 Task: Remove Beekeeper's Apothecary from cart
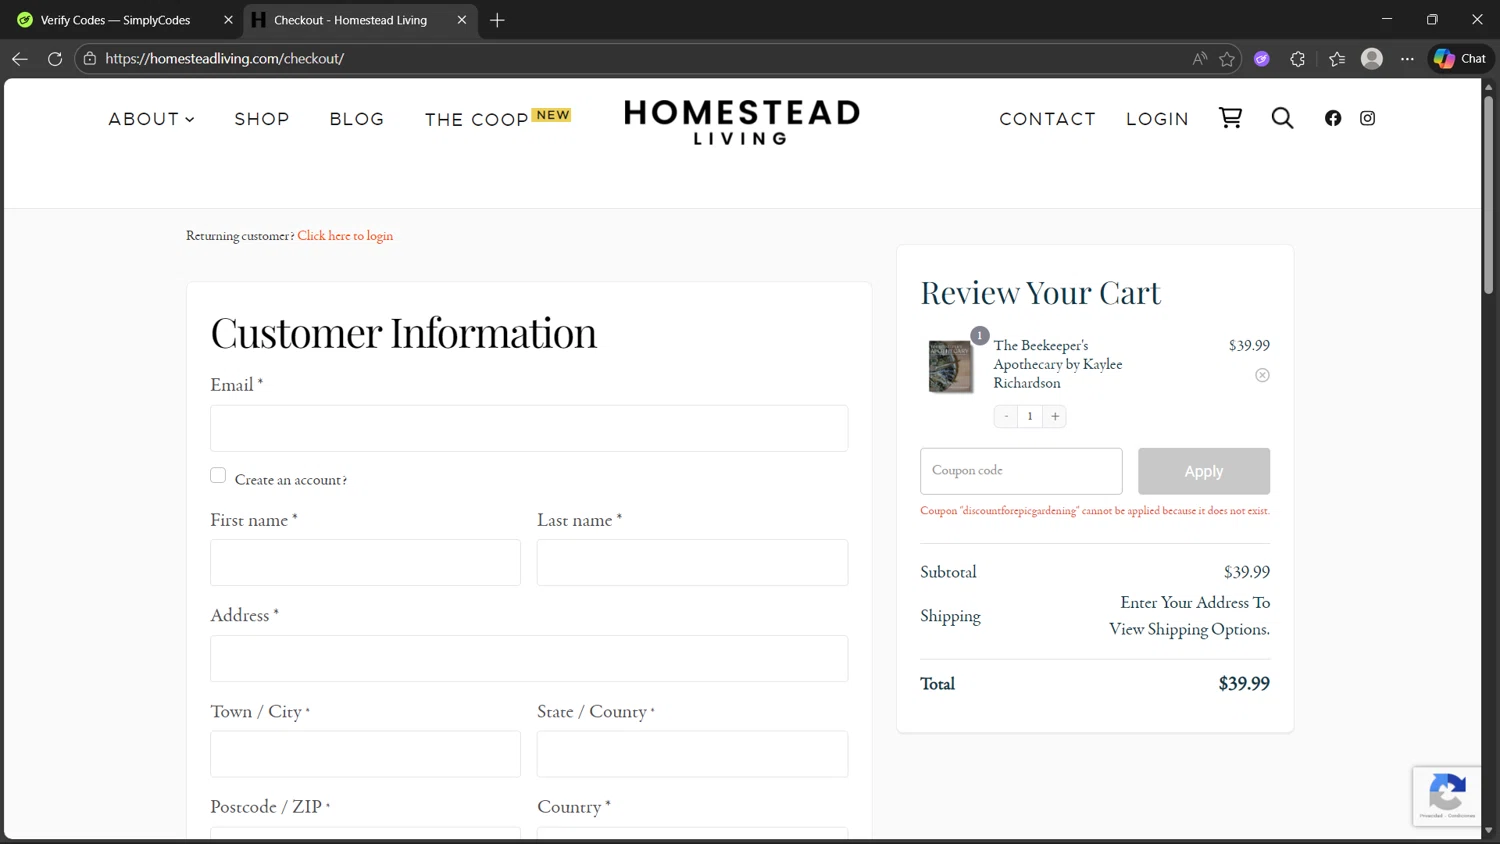tap(1262, 375)
